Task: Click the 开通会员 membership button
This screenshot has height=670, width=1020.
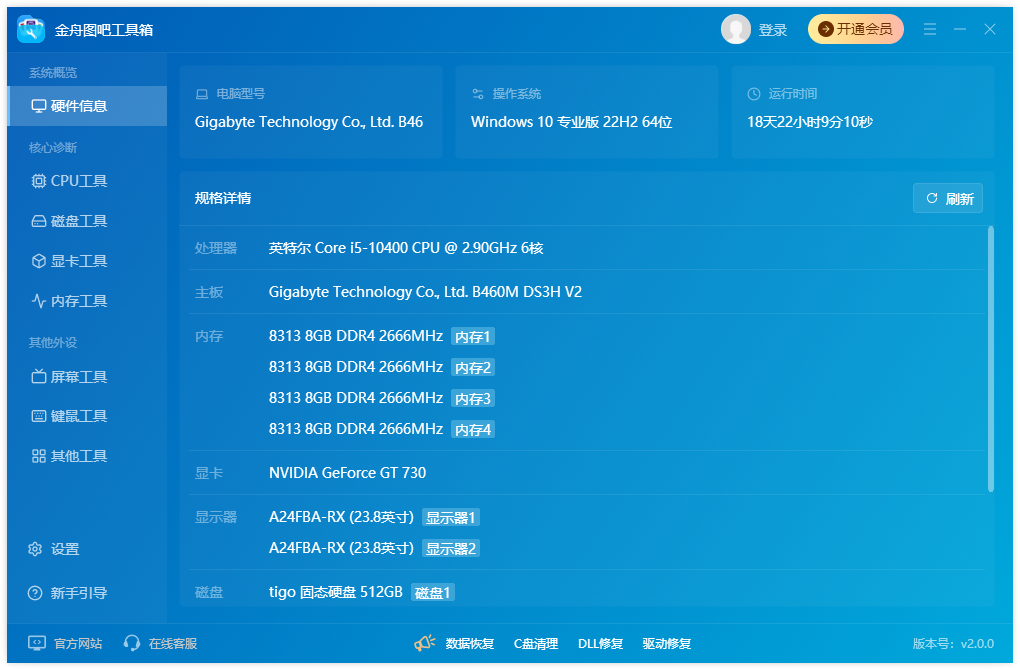Action: click(x=855, y=29)
